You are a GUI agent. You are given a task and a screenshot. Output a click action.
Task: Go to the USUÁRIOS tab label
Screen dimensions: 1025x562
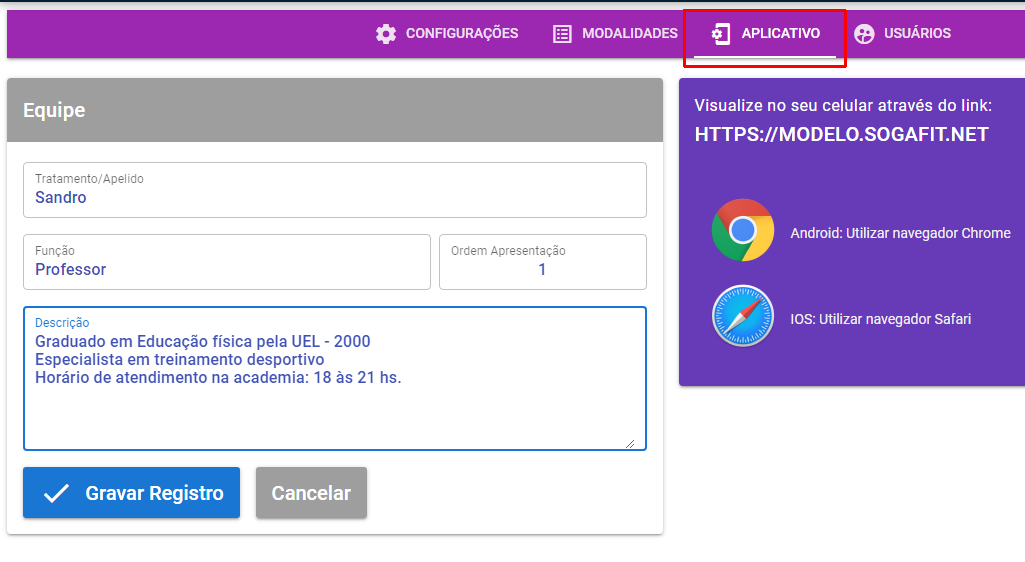[917, 34]
